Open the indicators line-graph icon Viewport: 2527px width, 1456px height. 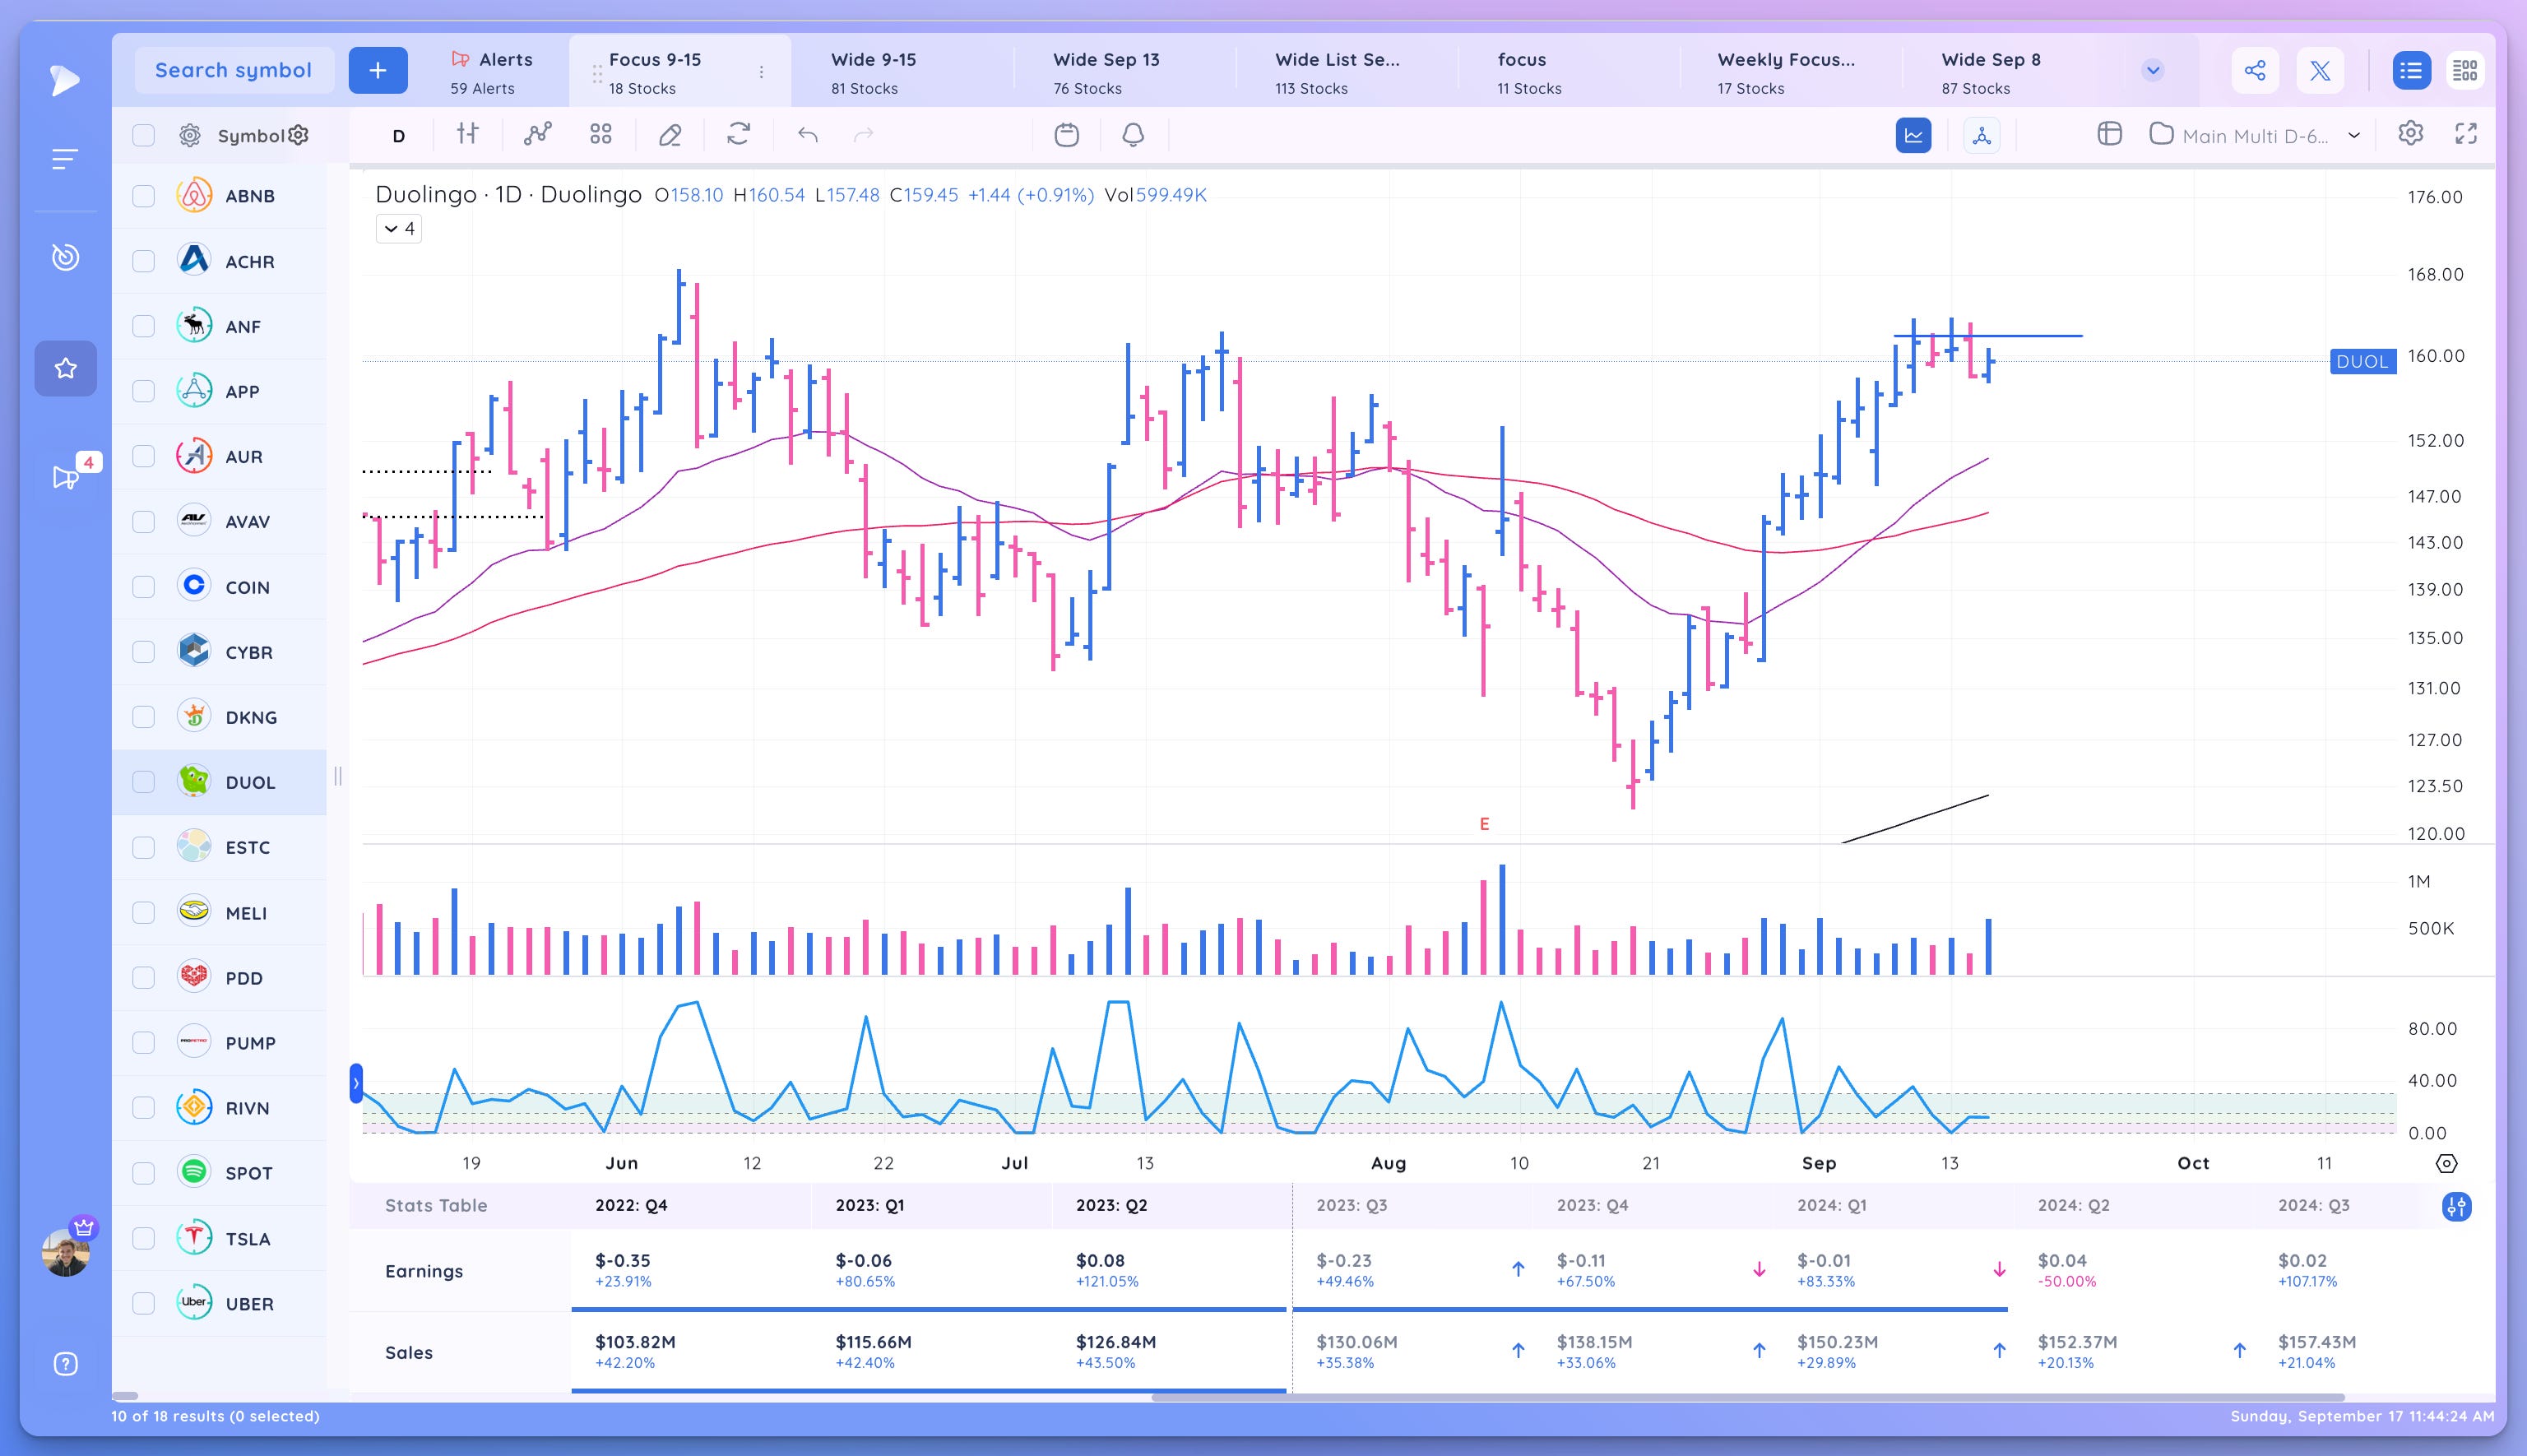[x=538, y=134]
